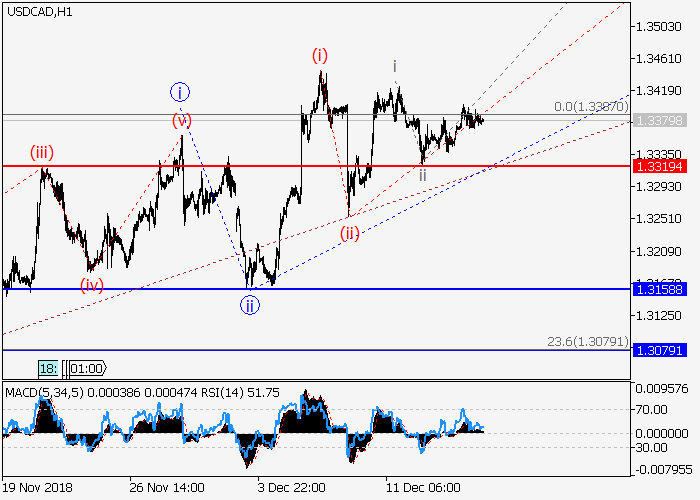Click the 3 Dec 22:00 time axis label
Viewport: 700px width, 500px height.
click(x=290, y=487)
